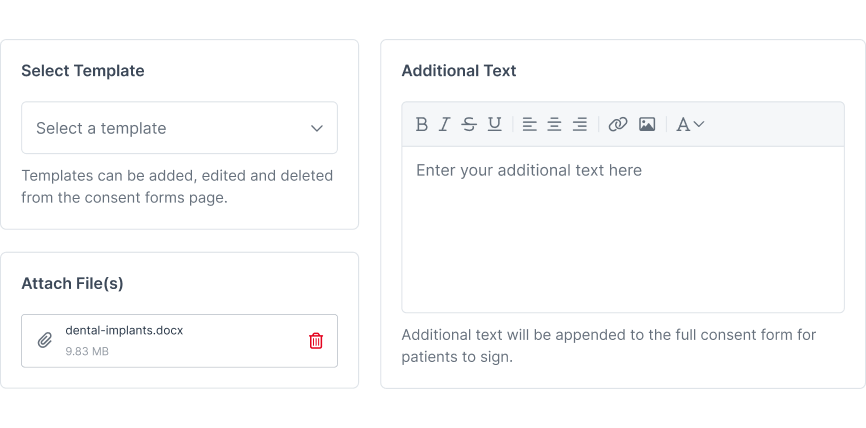Toggle italic formatting in editor toolbar
Viewport: 866px width, 428px height.
point(445,124)
